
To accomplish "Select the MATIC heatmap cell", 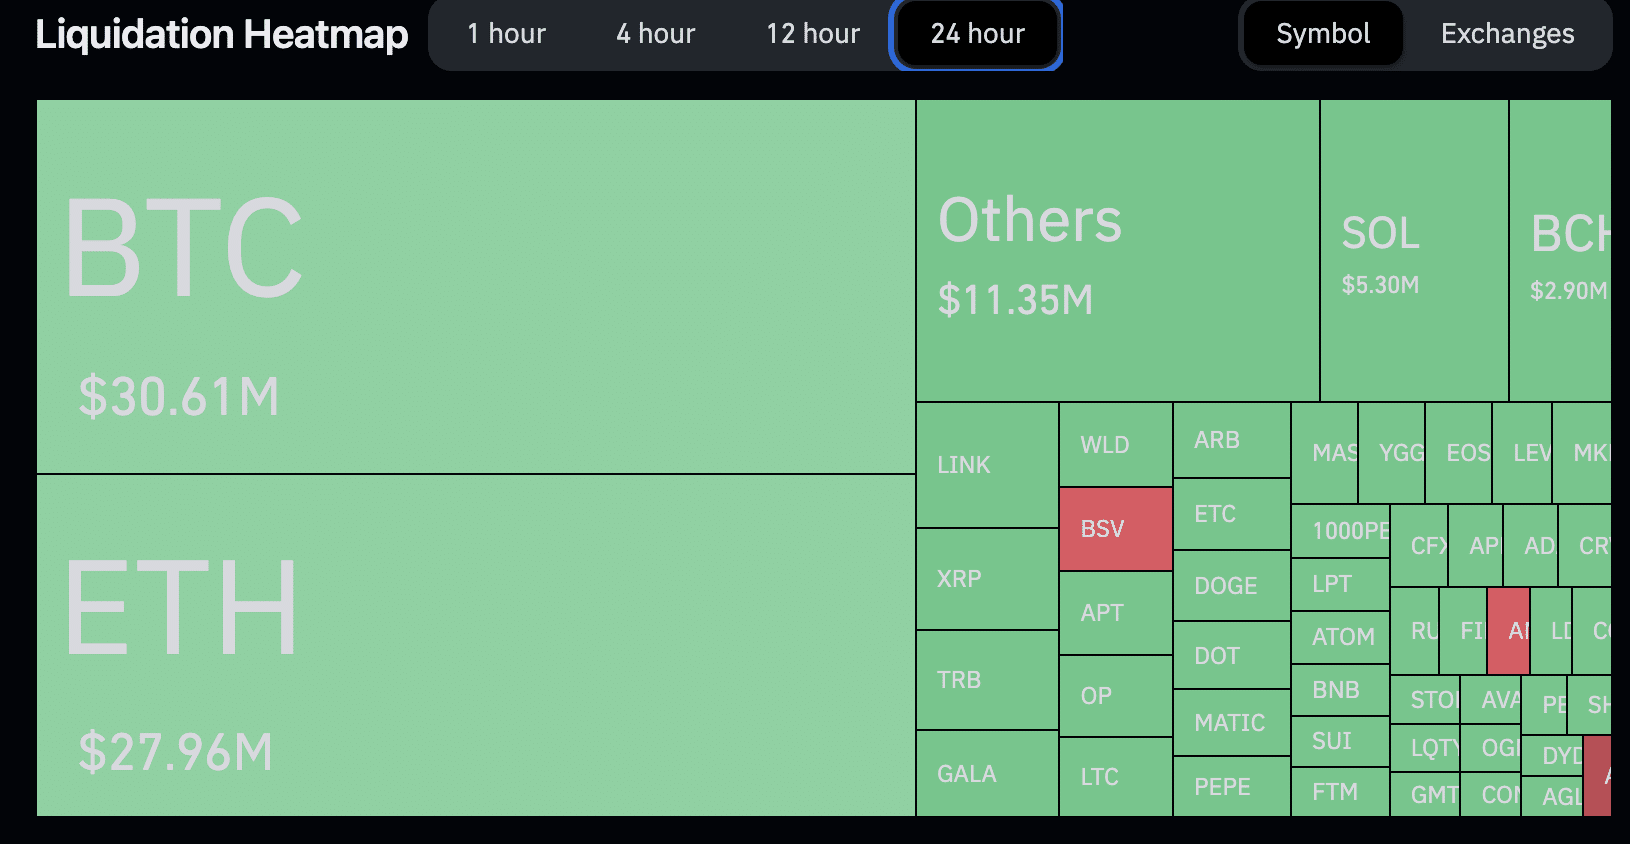I will (1231, 723).
